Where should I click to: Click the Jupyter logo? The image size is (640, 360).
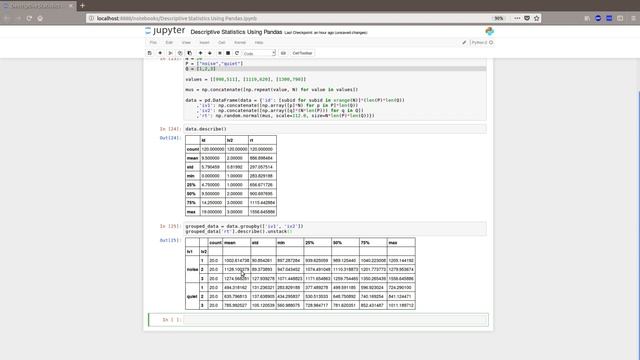pos(165,31)
